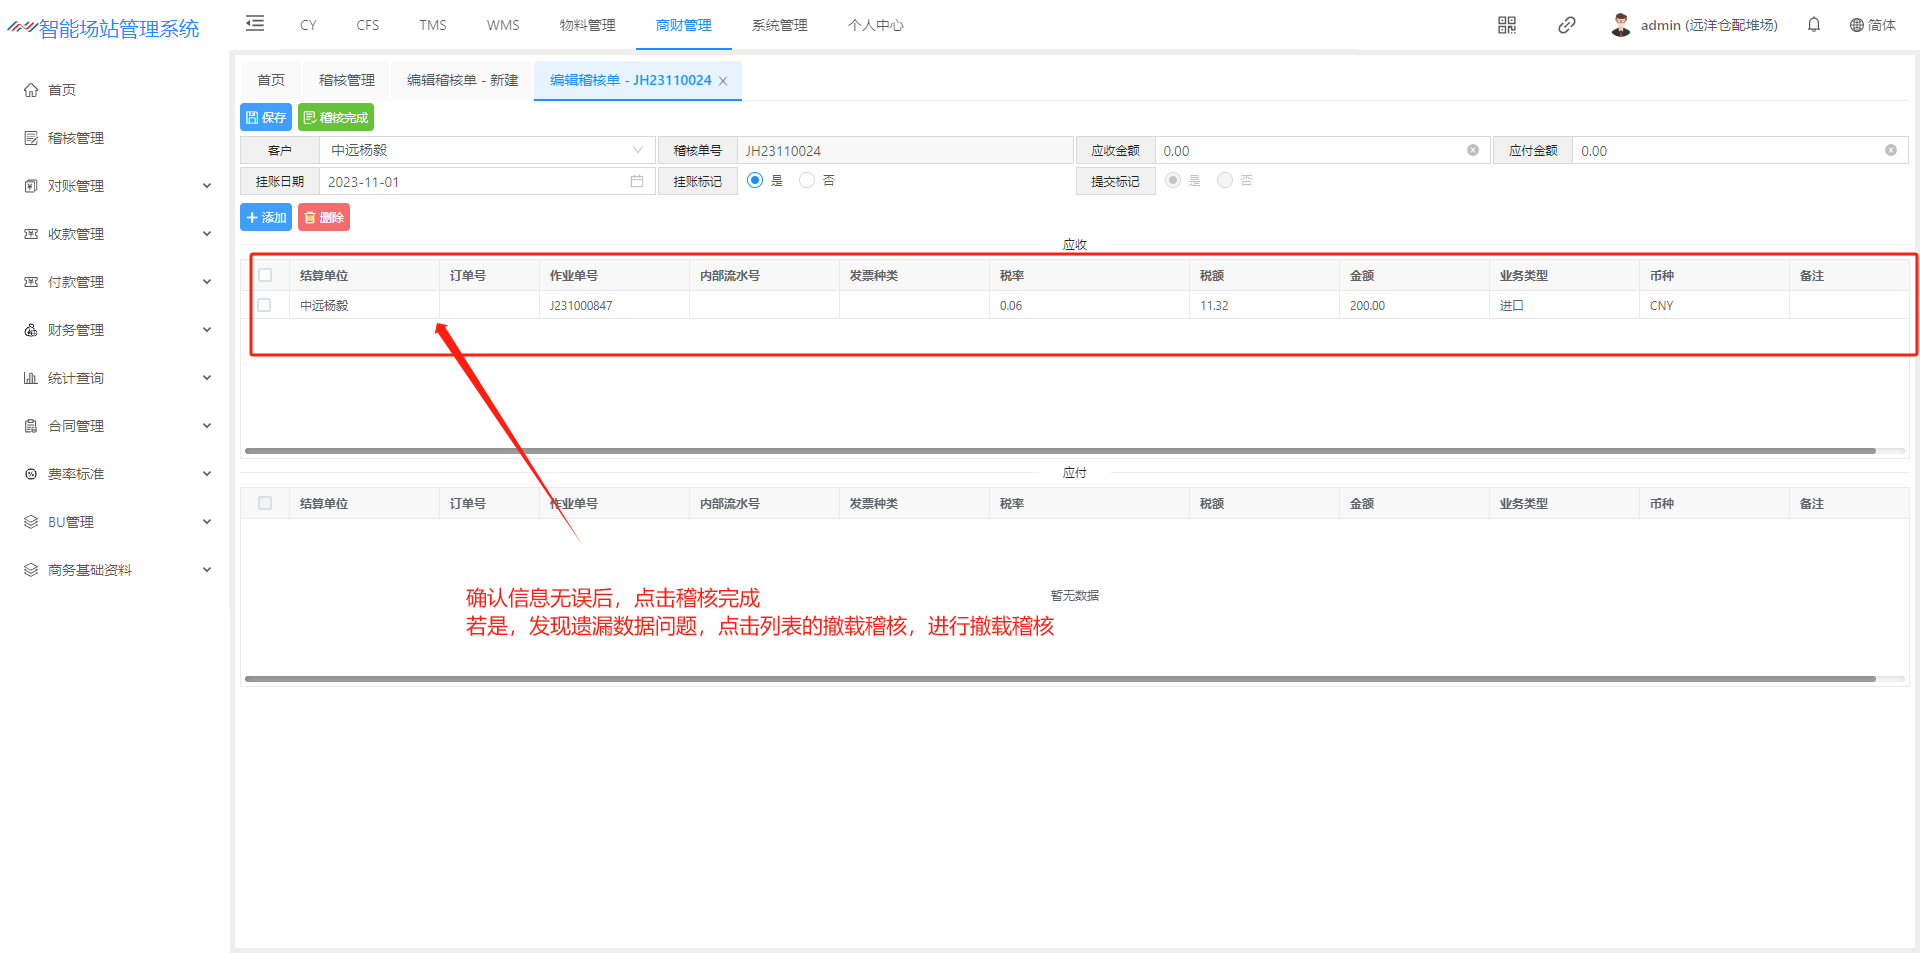Collapse sidebar with the hamburger menu icon
This screenshot has height=953, width=1920.
255,24
